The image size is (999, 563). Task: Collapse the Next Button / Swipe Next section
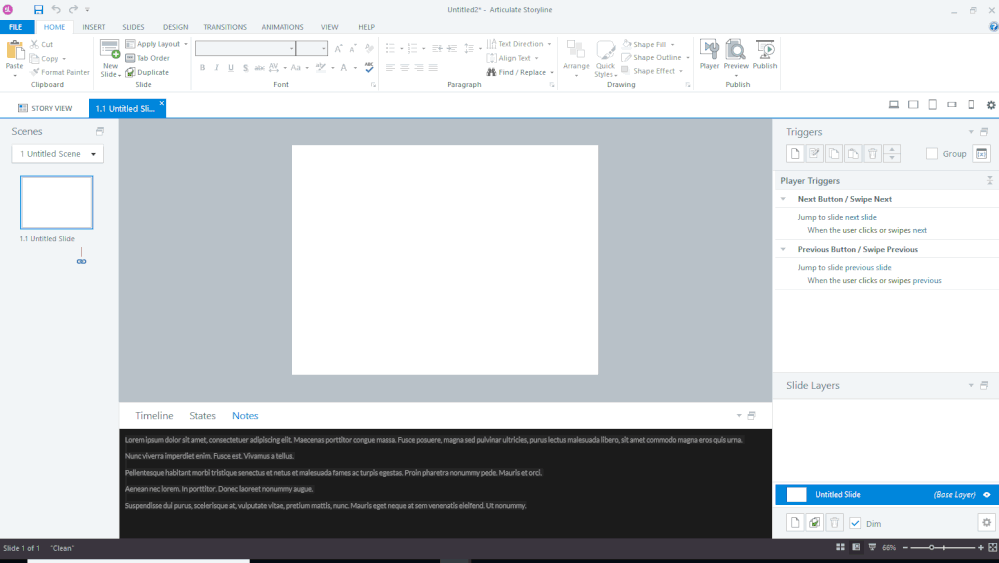click(x=783, y=199)
